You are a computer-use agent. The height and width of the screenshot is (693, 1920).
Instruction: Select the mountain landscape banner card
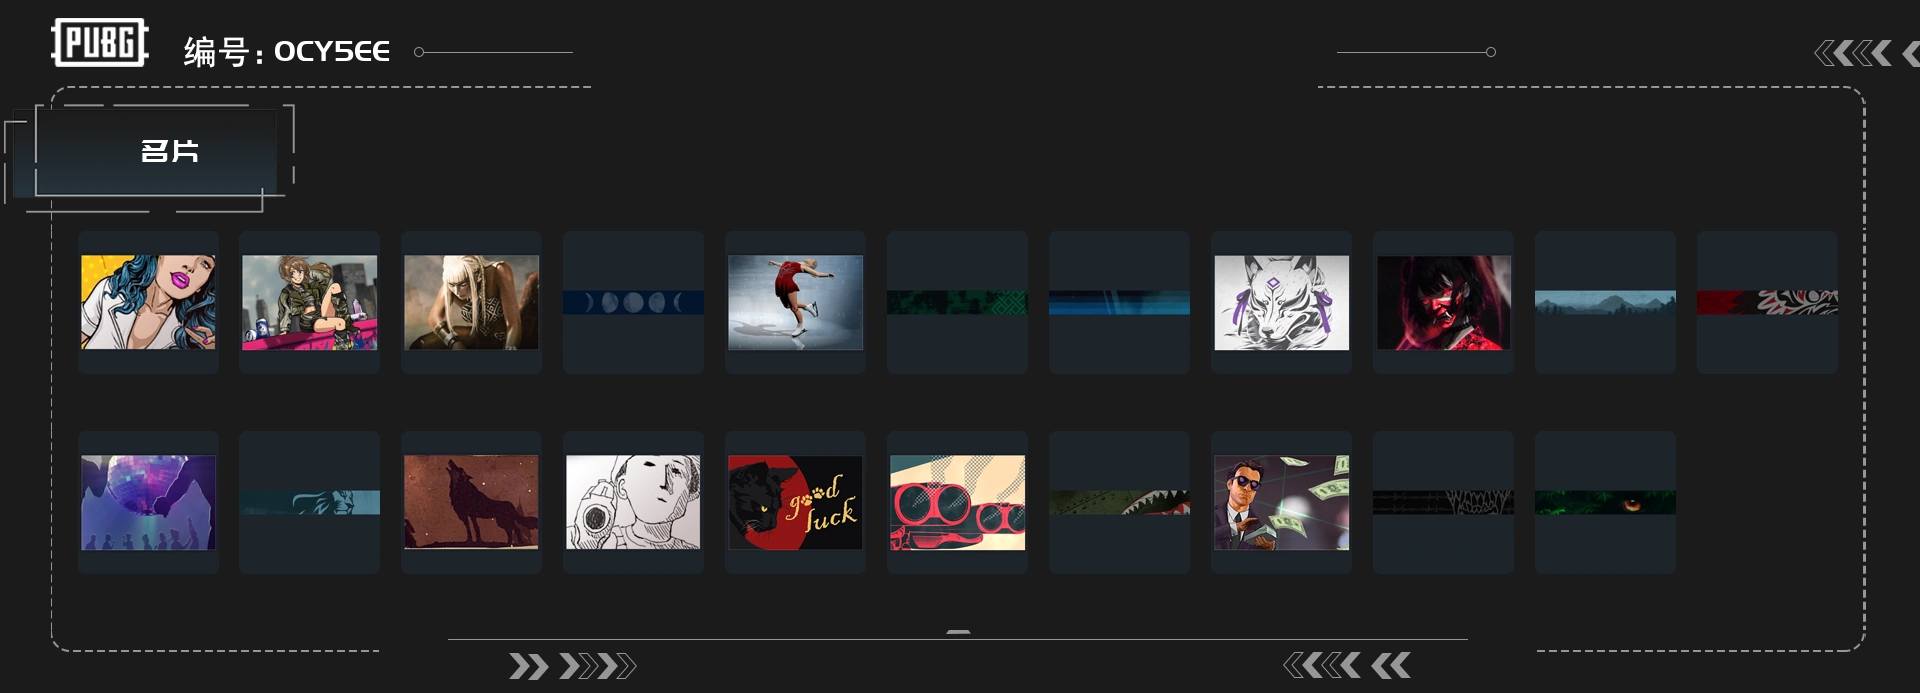[x=1606, y=302]
